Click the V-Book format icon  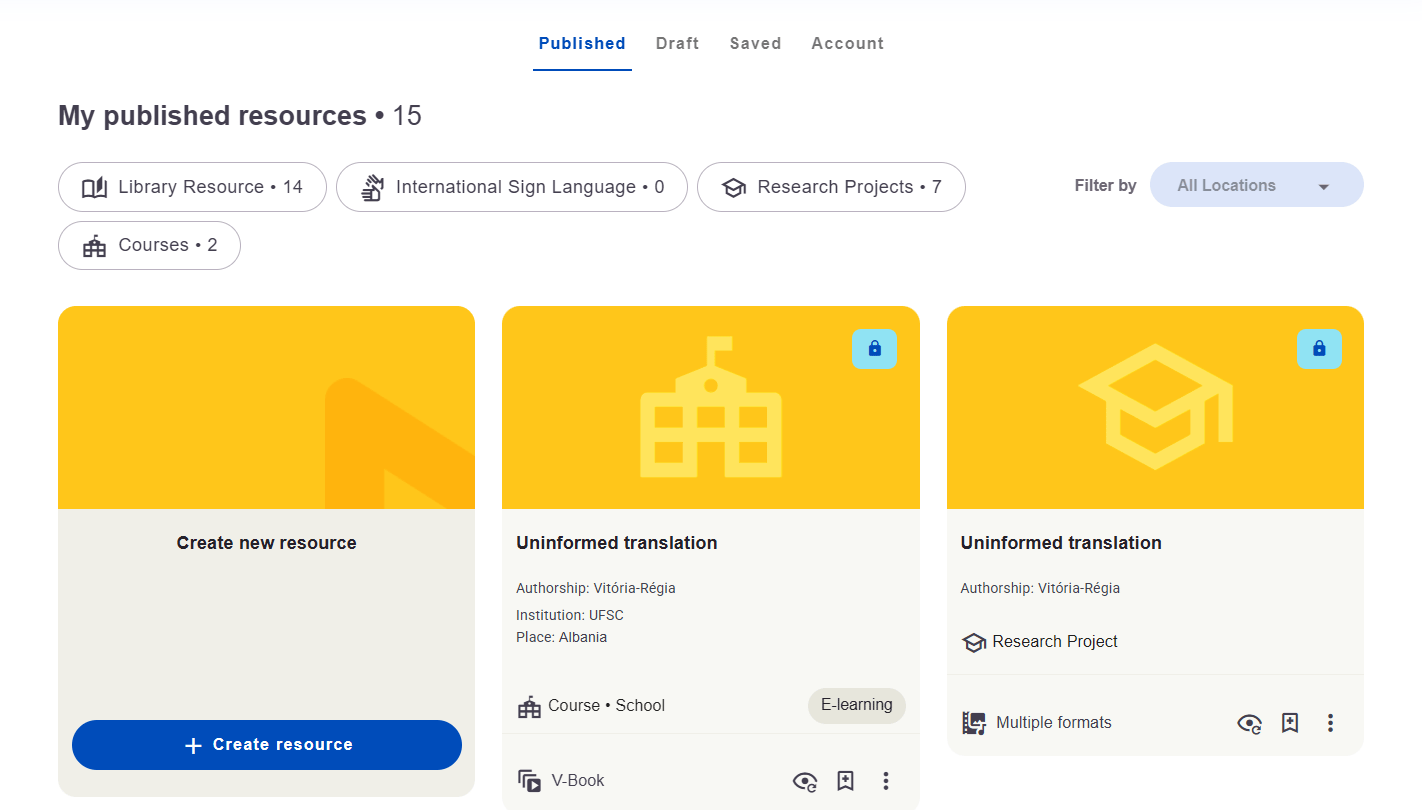click(529, 781)
